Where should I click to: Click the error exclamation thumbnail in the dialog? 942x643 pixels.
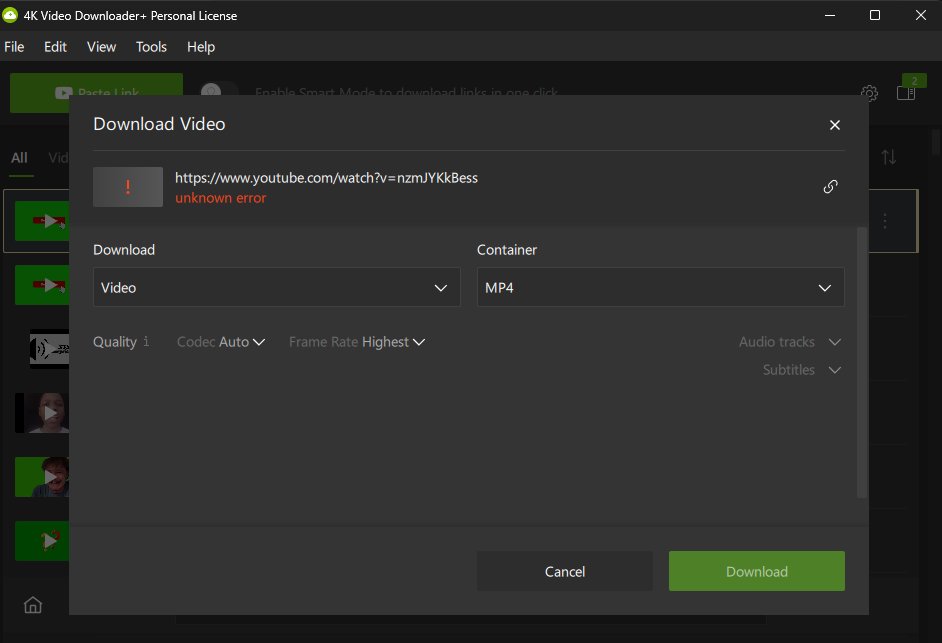pyautogui.click(x=127, y=186)
